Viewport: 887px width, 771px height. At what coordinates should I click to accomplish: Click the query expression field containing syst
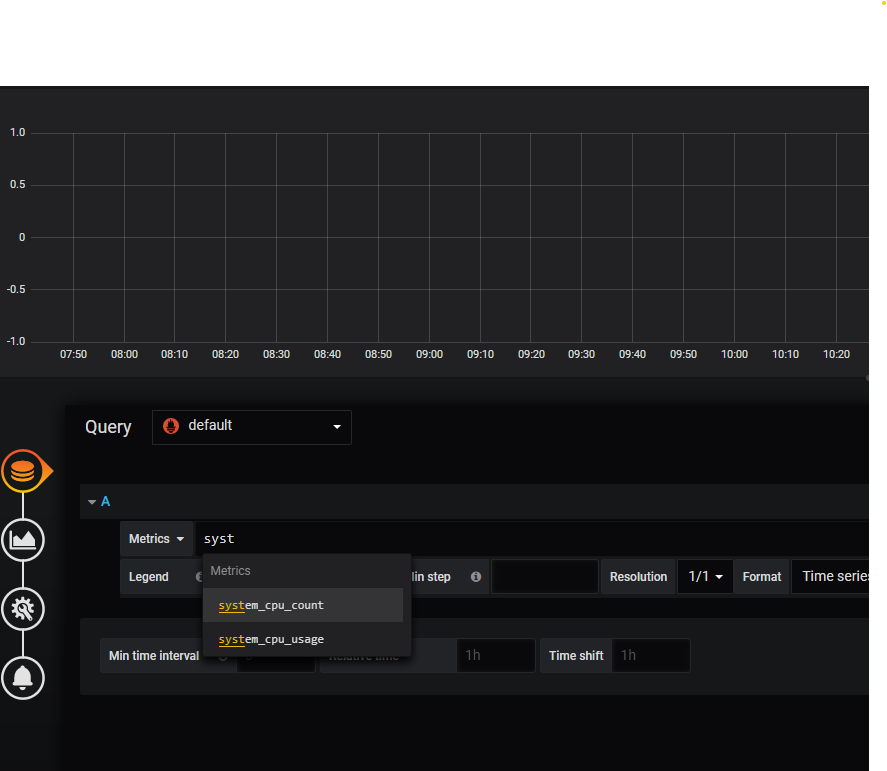(530, 539)
